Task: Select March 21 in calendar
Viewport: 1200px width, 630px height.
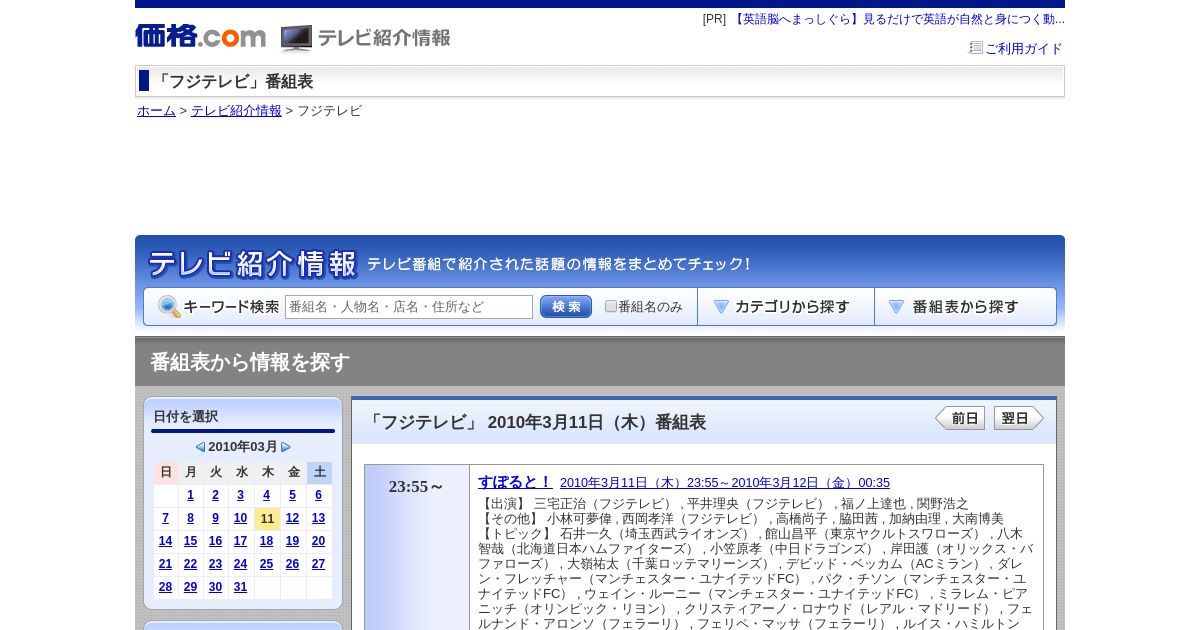Action: click(x=165, y=564)
